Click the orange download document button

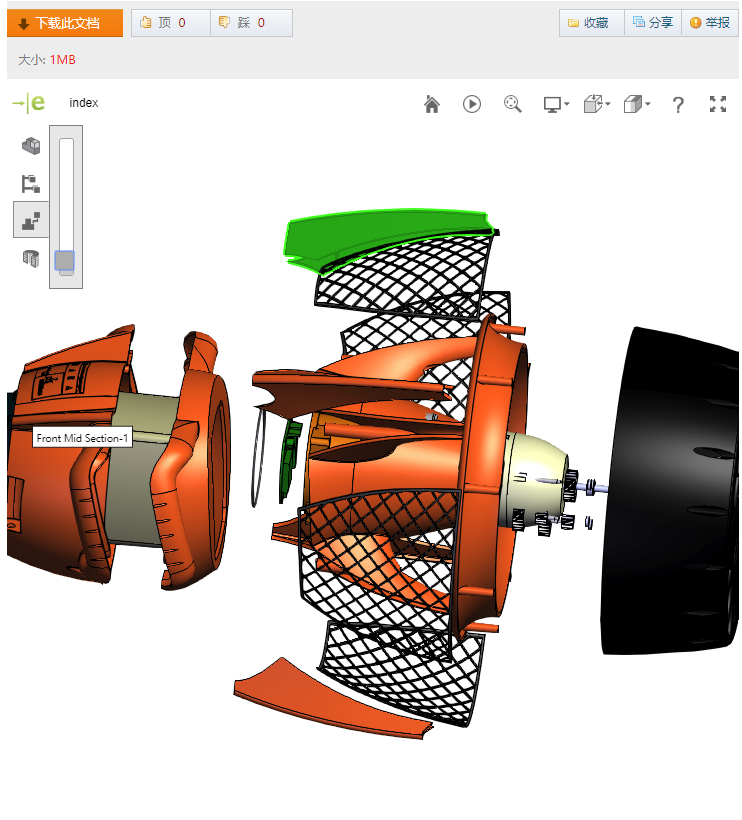click(65, 23)
